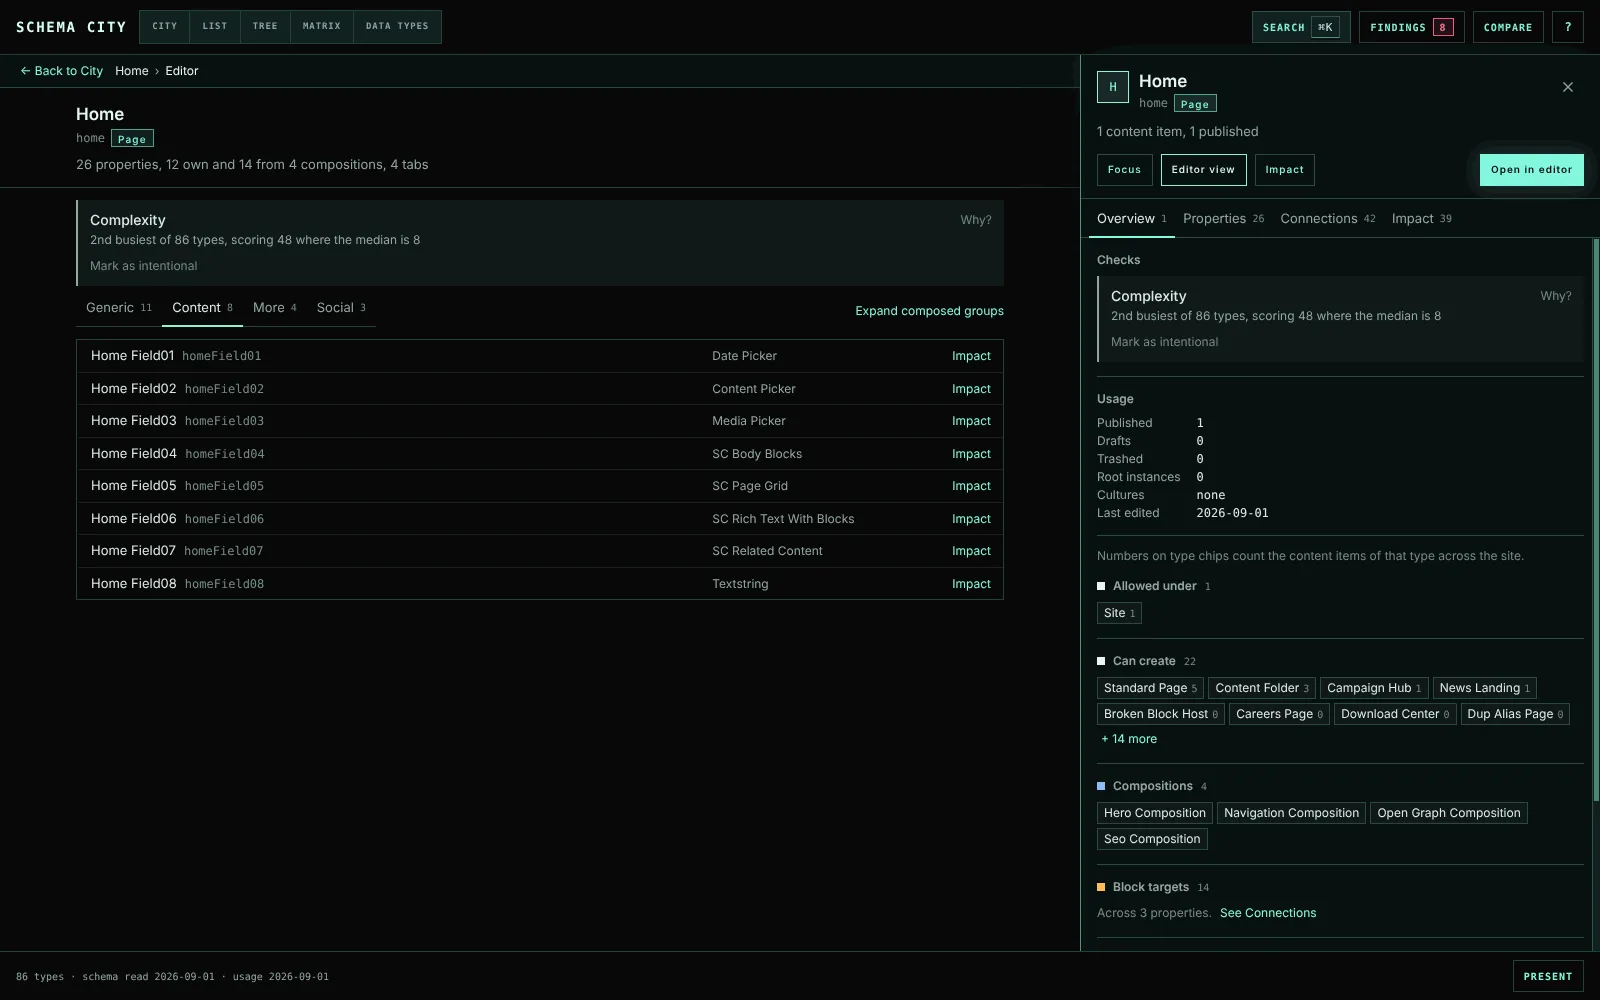This screenshot has height=1000, width=1600.
Task: Open the Connections 42 tab
Action: [x=1328, y=219]
